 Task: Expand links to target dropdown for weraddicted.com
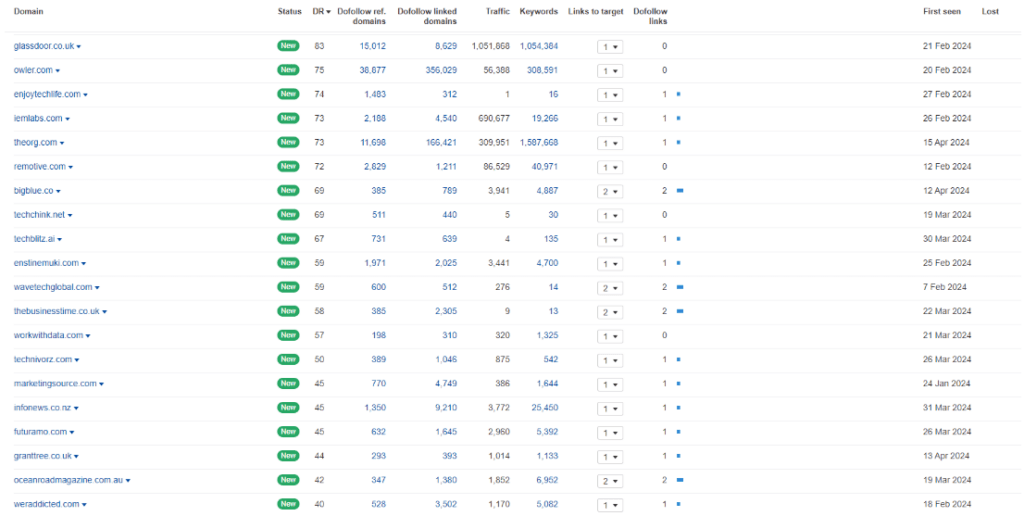610,506
